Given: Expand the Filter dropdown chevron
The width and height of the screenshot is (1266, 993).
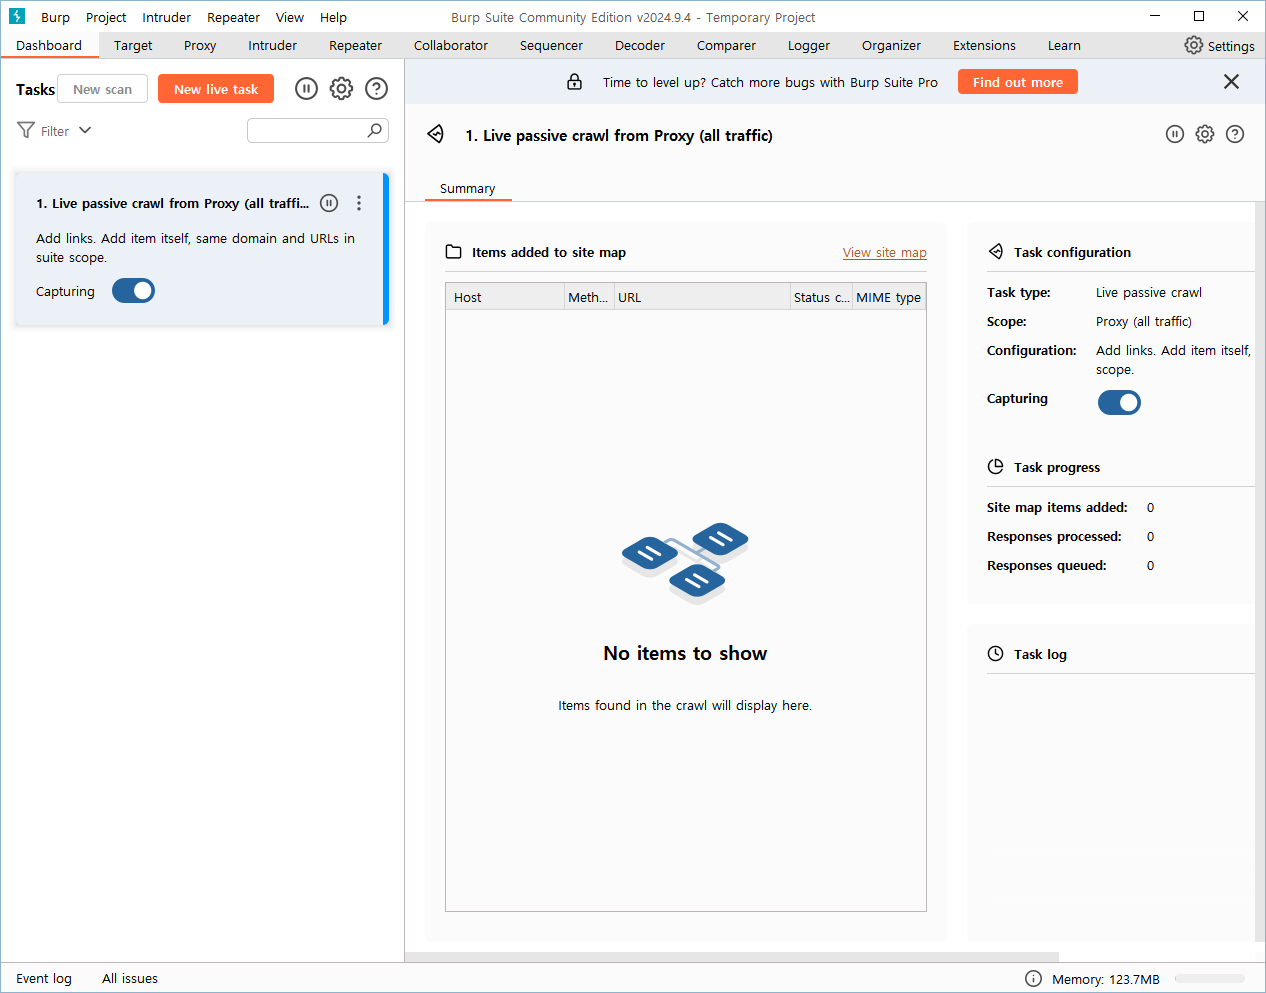Looking at the screenshot, I should [85, 130].
